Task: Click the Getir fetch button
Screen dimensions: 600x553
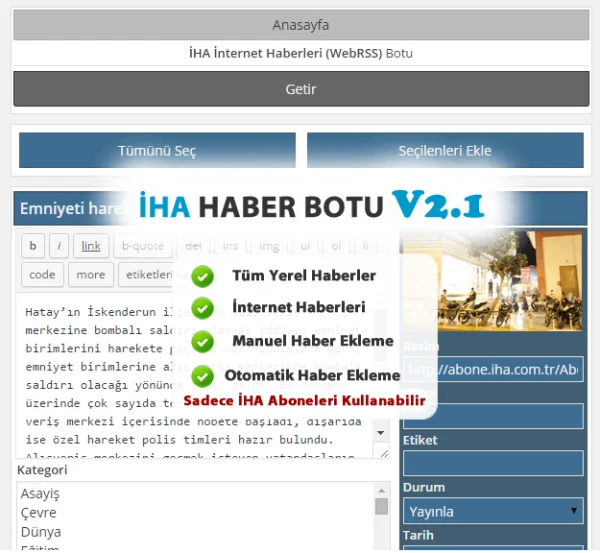Action: (x=301, y=89)
